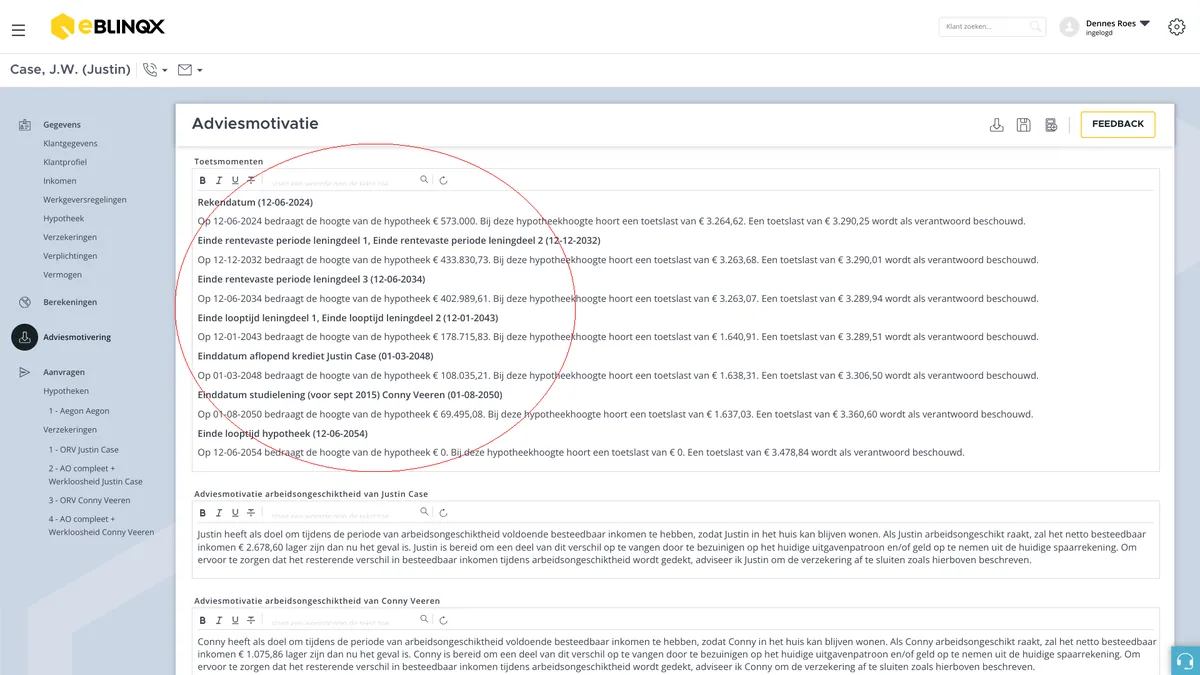Open the Gegevens section in the sidebar
1200x675 pixels.
point(62,125)
